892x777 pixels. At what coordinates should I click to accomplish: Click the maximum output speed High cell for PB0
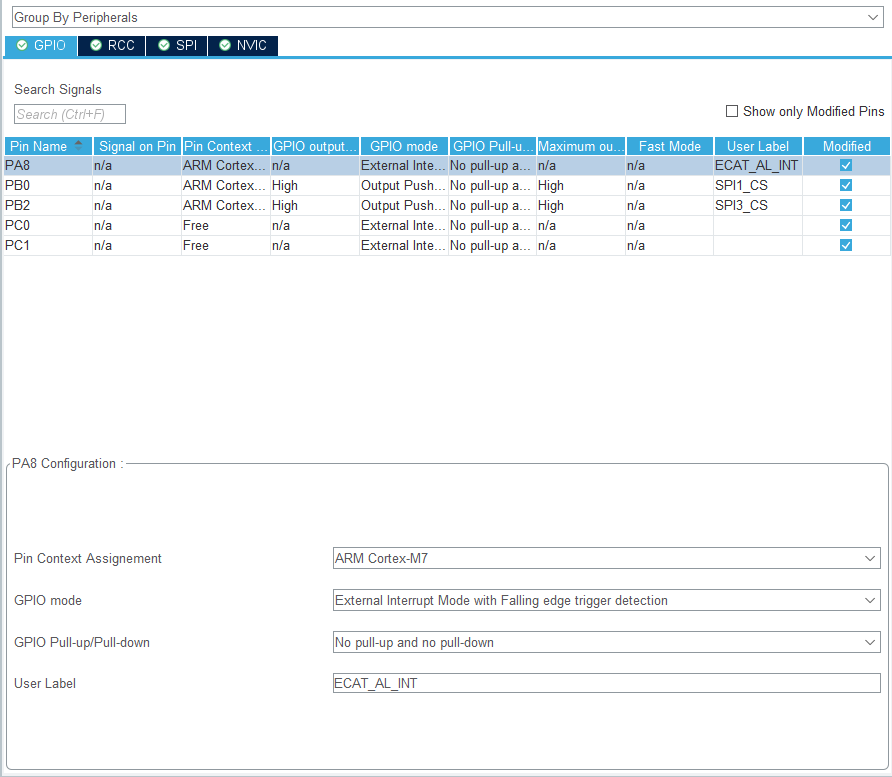coord(581,185)
